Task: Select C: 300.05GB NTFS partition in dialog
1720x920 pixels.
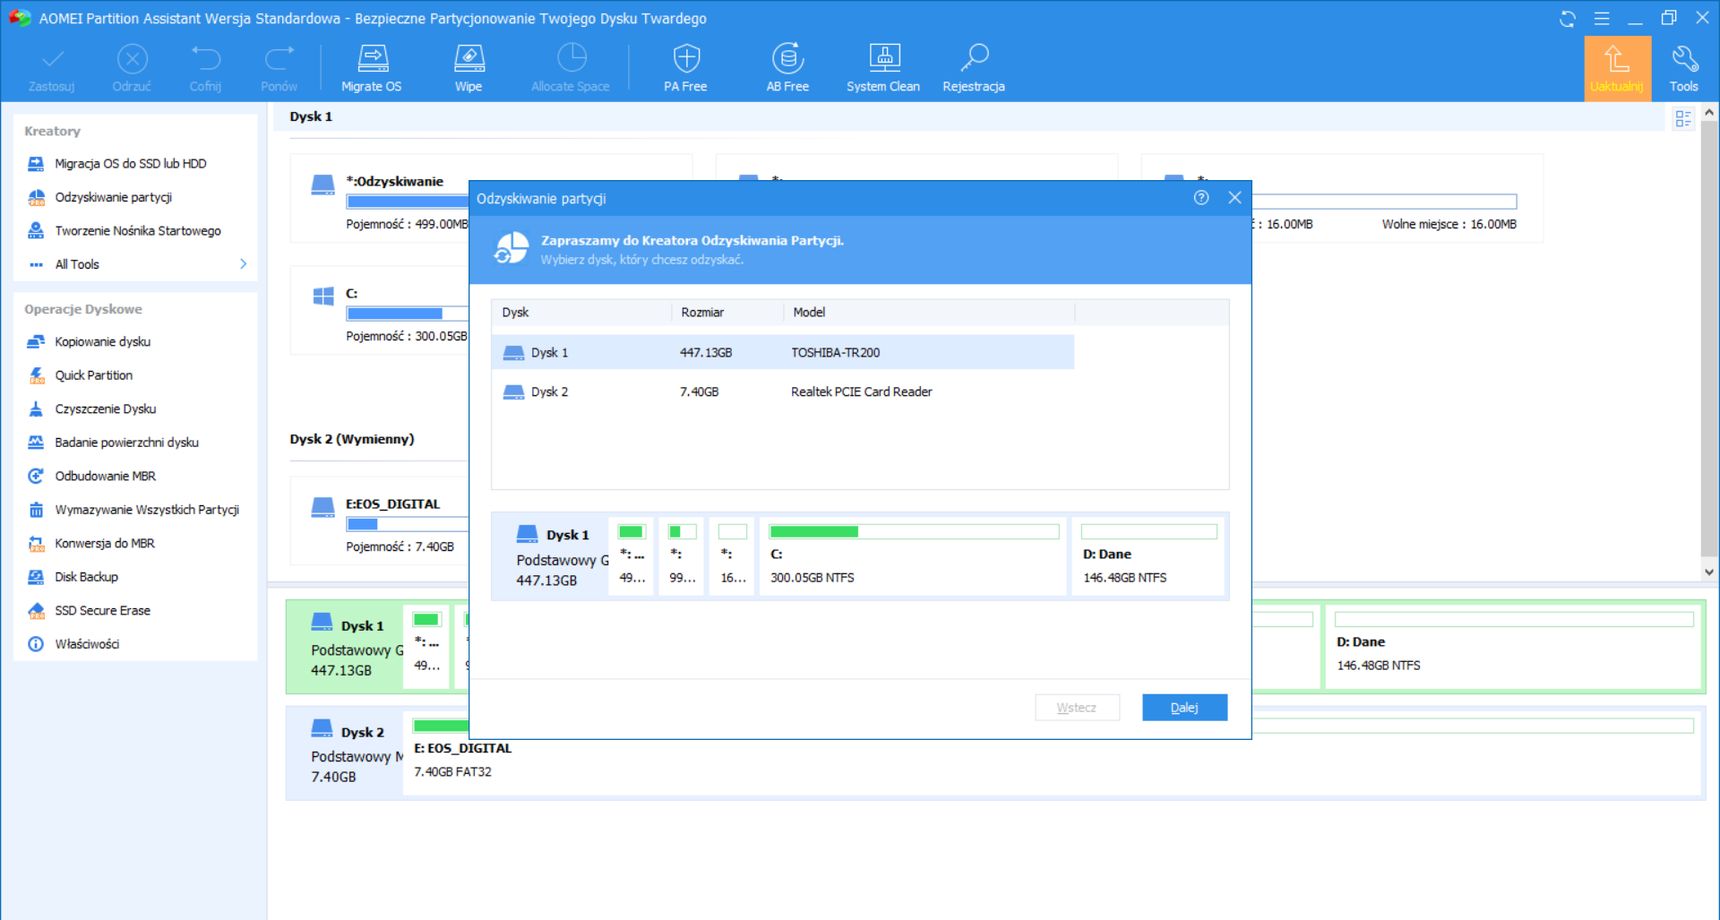Action: [x=913, y=556]
